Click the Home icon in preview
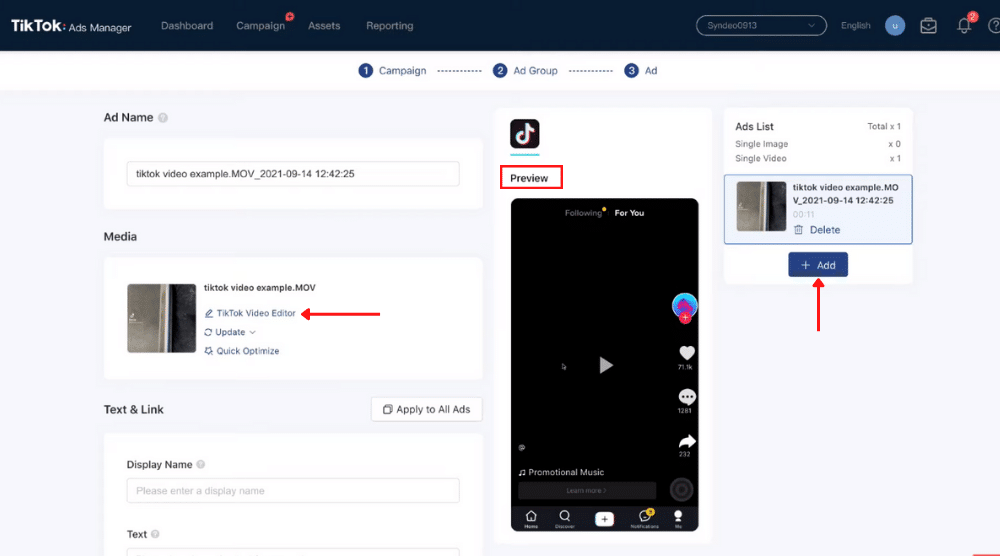This screenshot has width=1000, height=556. (531, 518)
